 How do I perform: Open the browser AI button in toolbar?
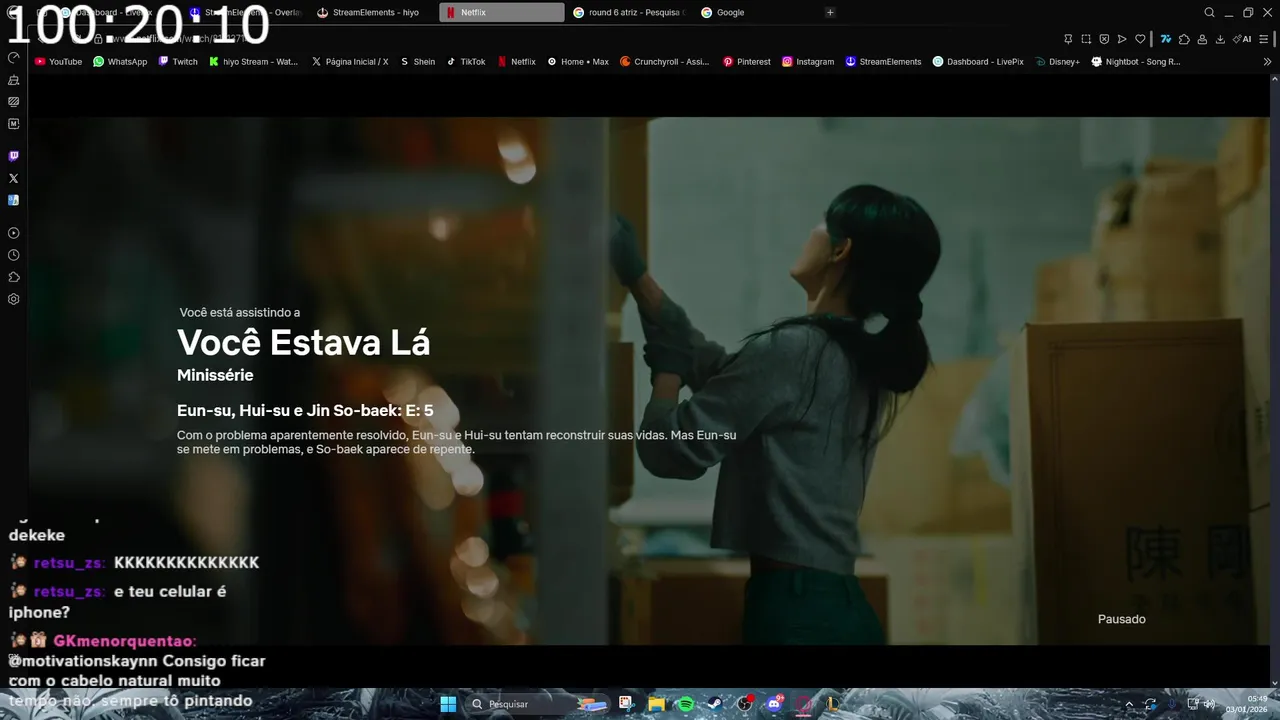[x=1243, y=39]
